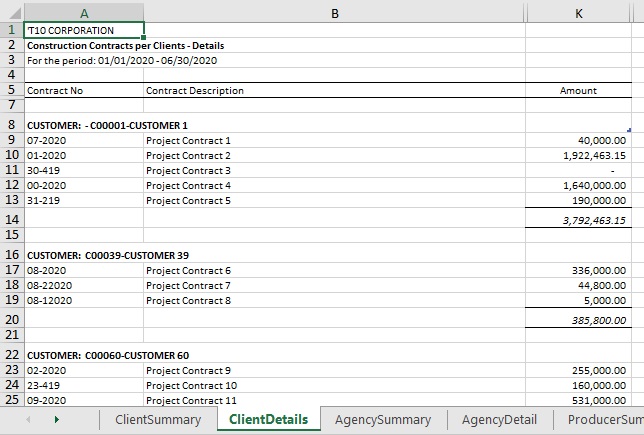Click the active ClientDetails sheet tab
Image resolution: width=644 pixels, height=435 pixels.
pos(268,420)
